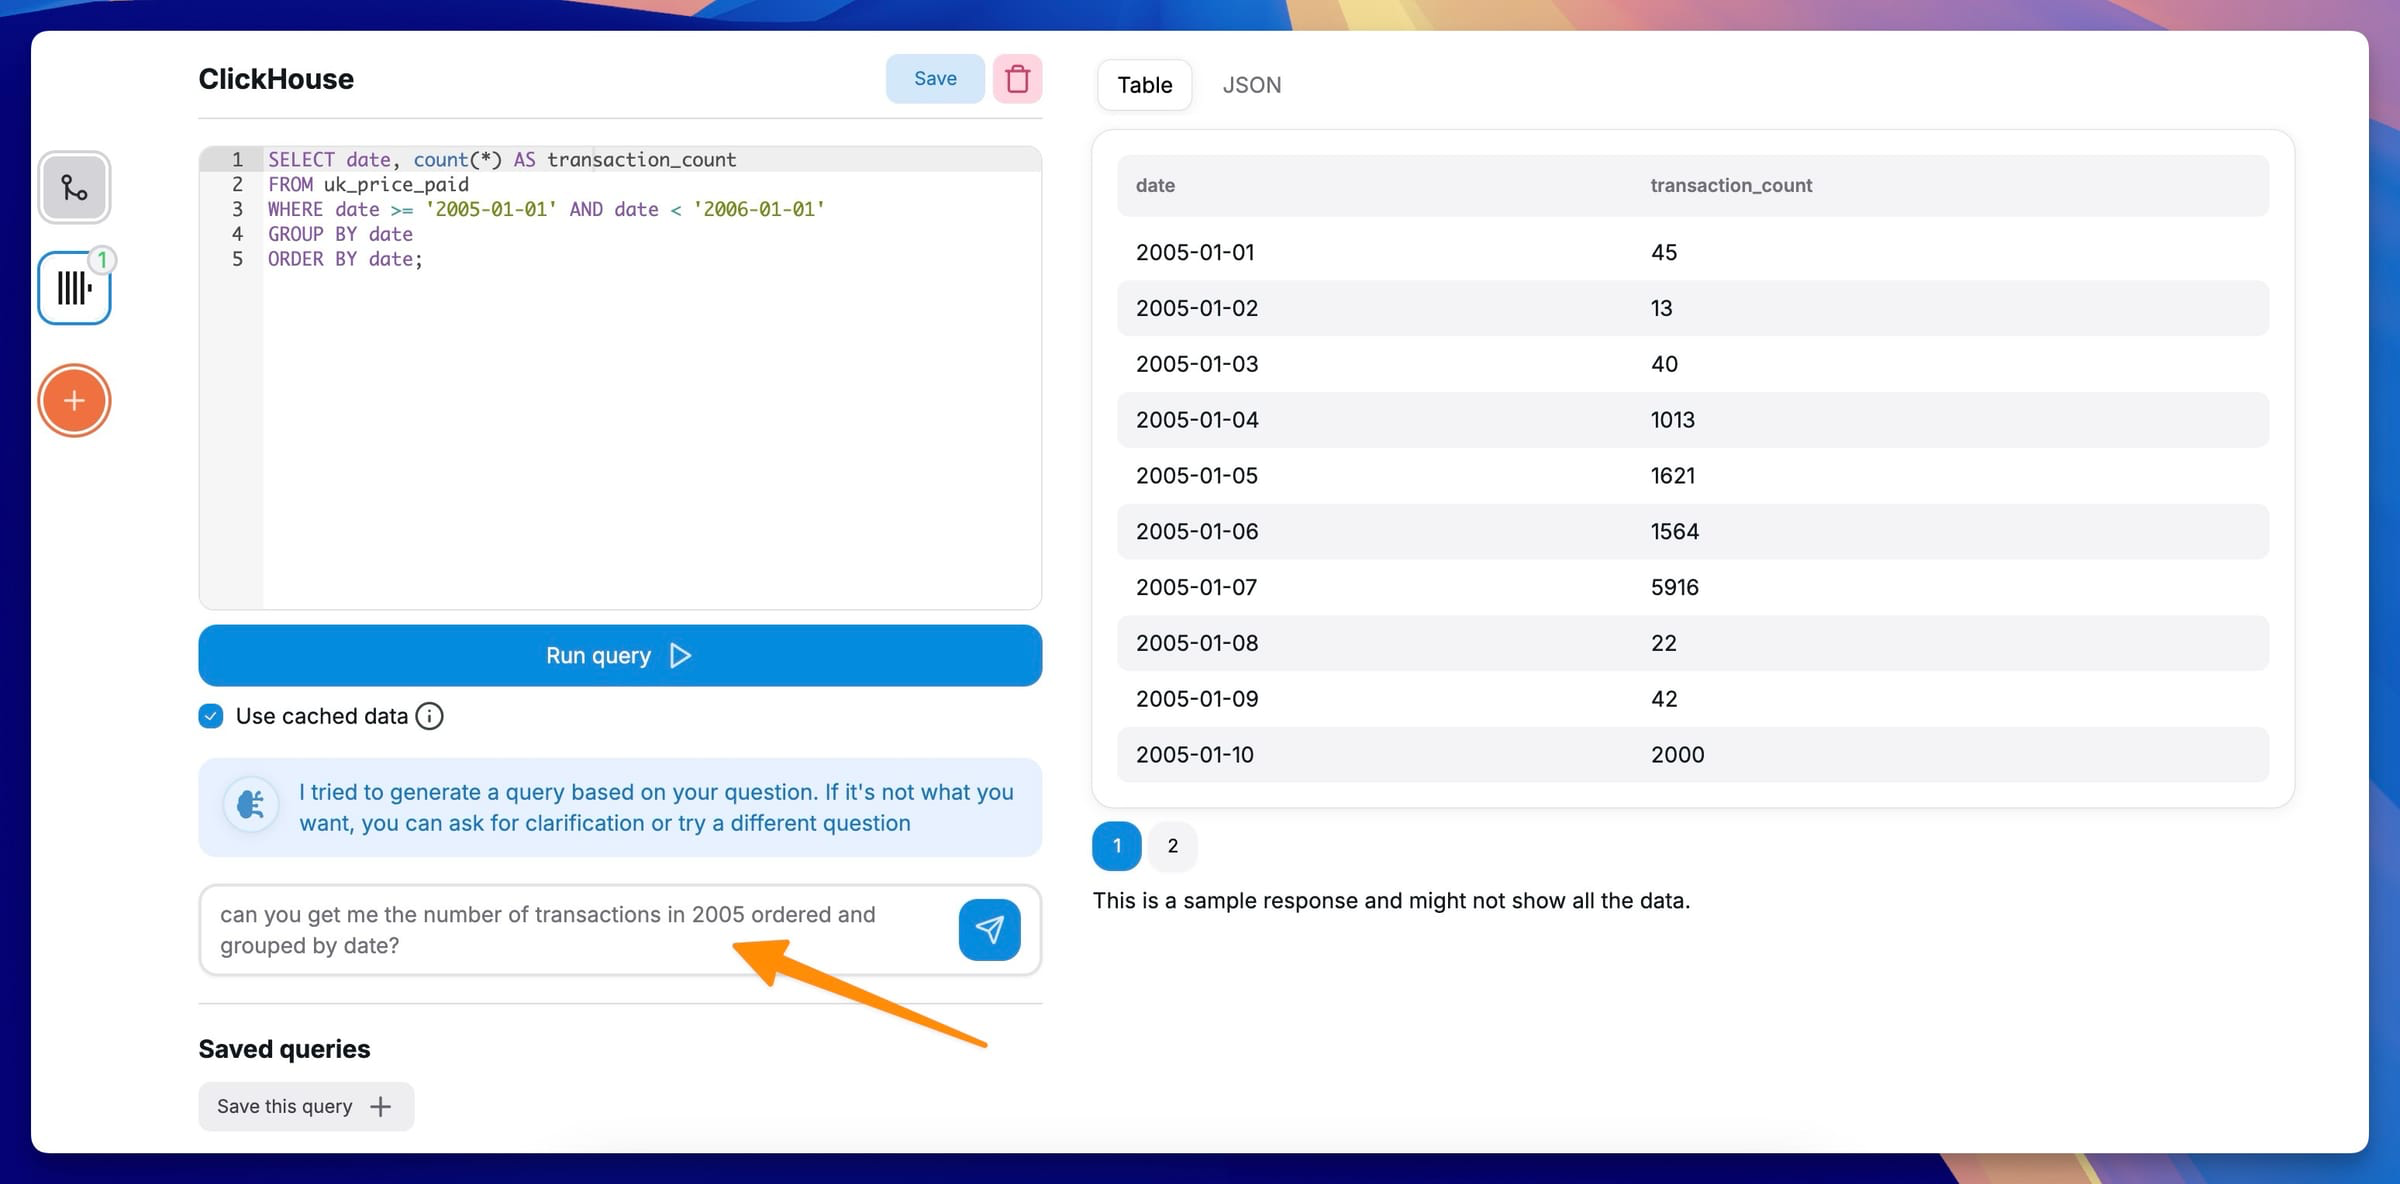Uncheck the Use cached data checkbox
Screen dimensions: 2400x1184
210,716
